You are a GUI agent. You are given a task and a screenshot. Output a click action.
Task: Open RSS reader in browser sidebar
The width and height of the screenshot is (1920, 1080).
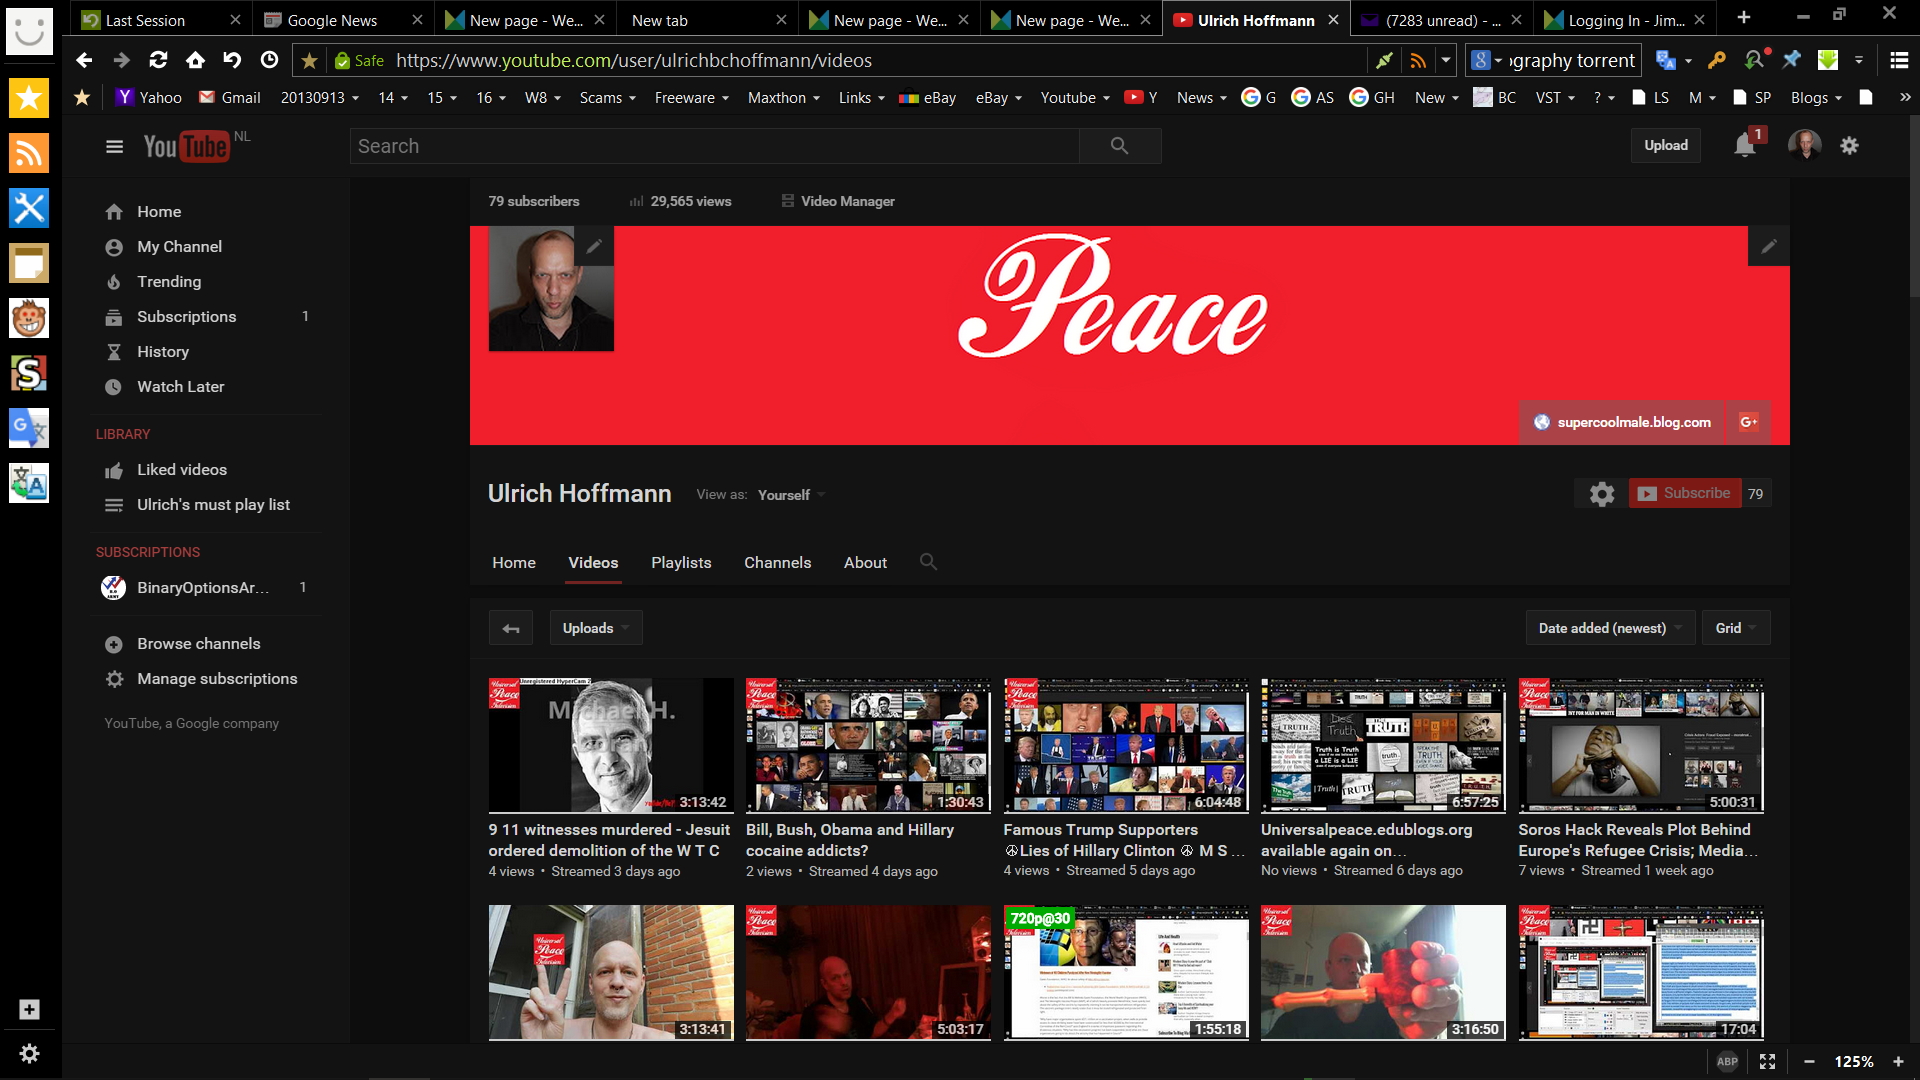click(x=29, y=153)
